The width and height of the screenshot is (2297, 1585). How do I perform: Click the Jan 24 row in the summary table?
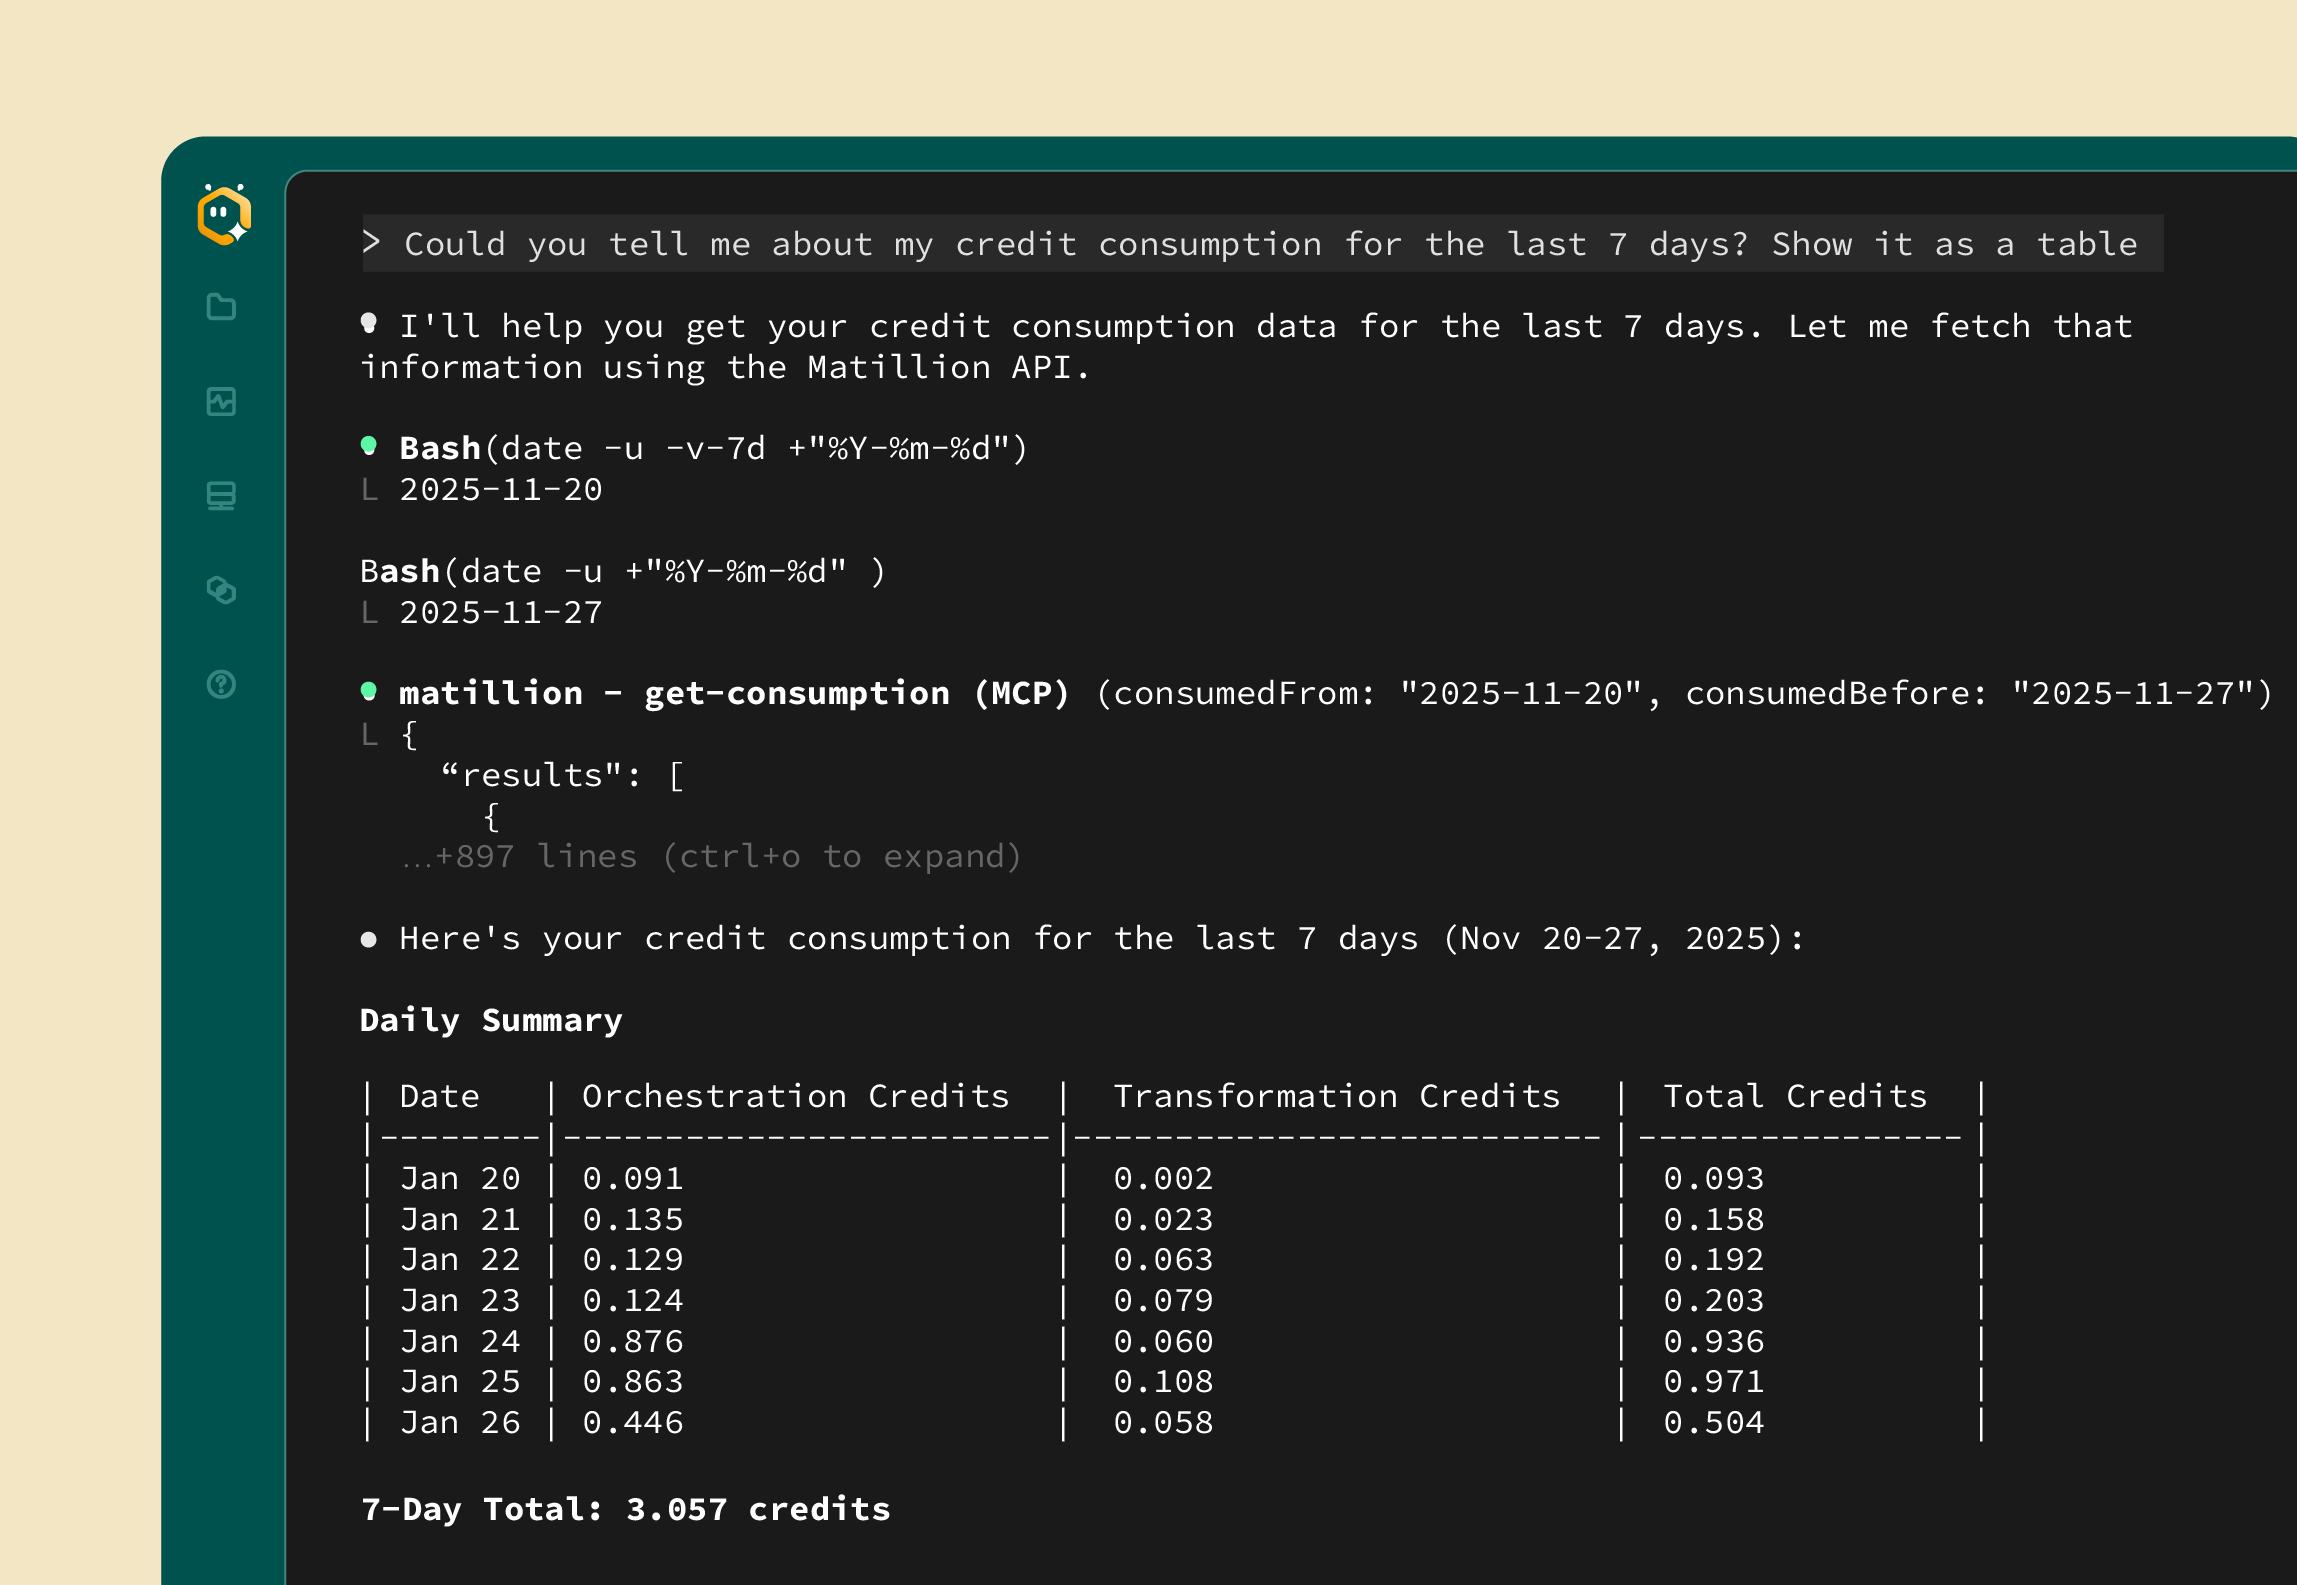tap(461, 1340)
